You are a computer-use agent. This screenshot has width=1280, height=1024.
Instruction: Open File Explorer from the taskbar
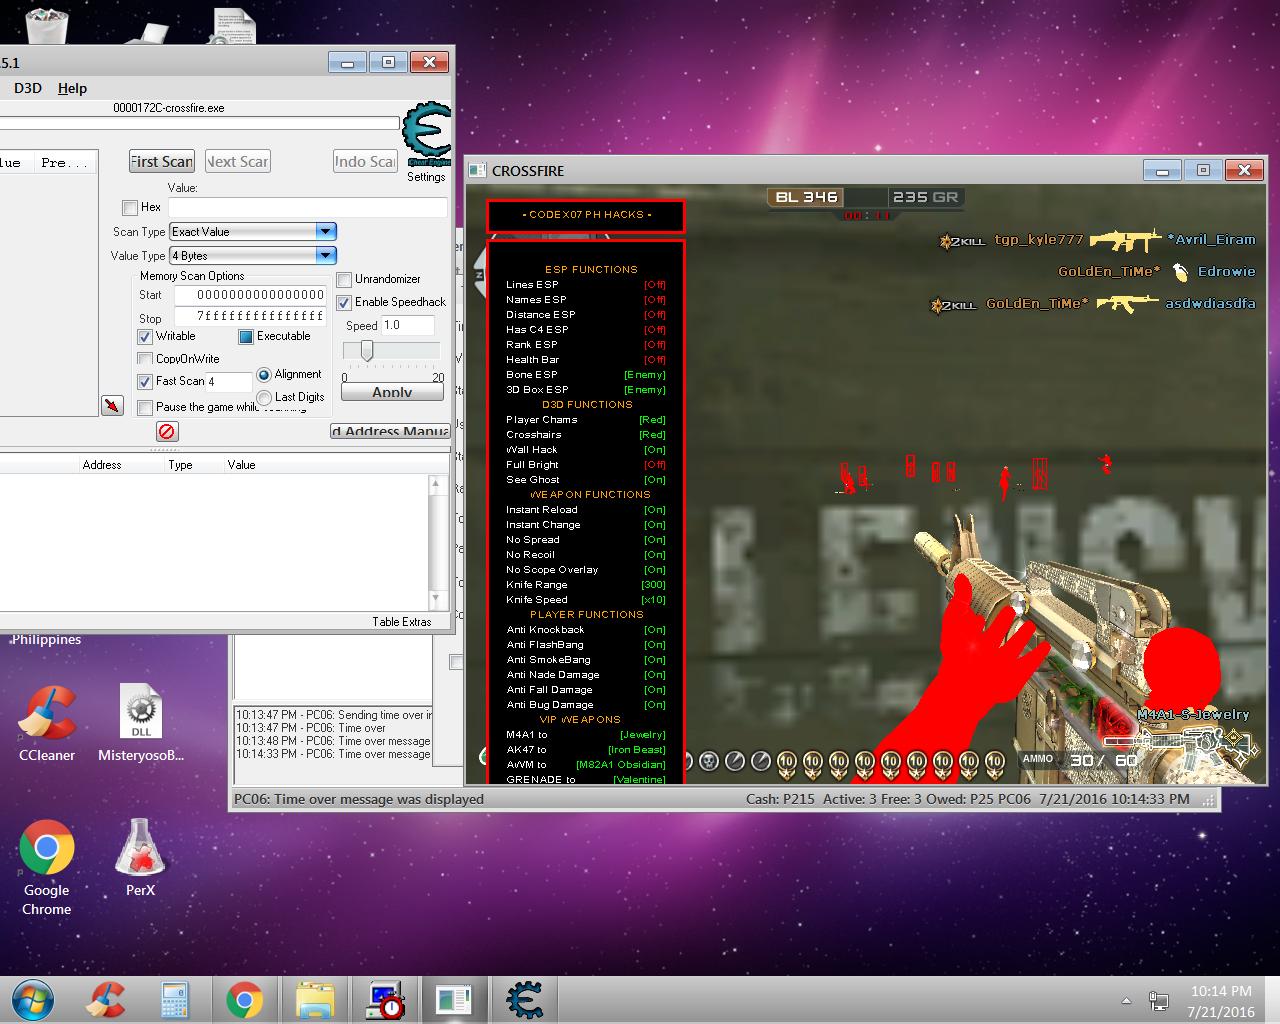[315, 1000]
